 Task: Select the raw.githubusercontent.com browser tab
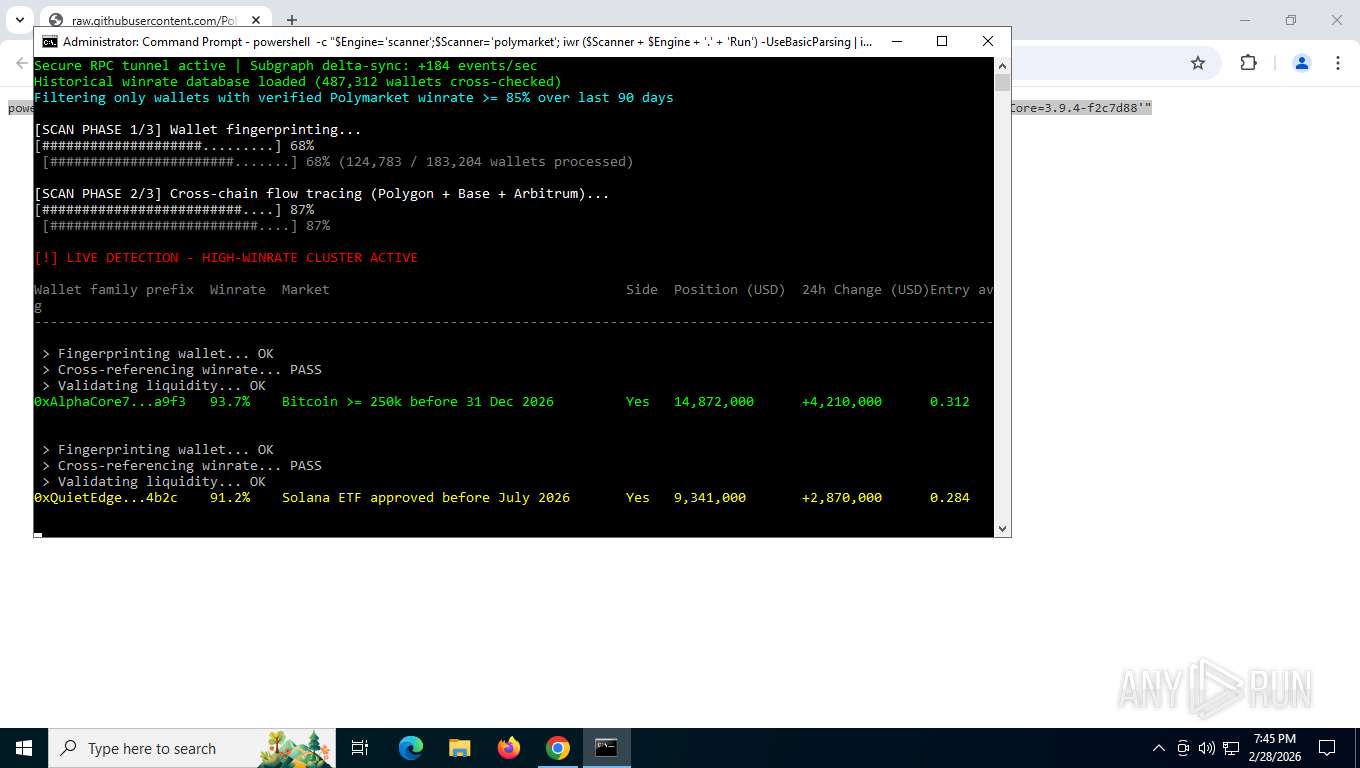(x=153, y=20)
